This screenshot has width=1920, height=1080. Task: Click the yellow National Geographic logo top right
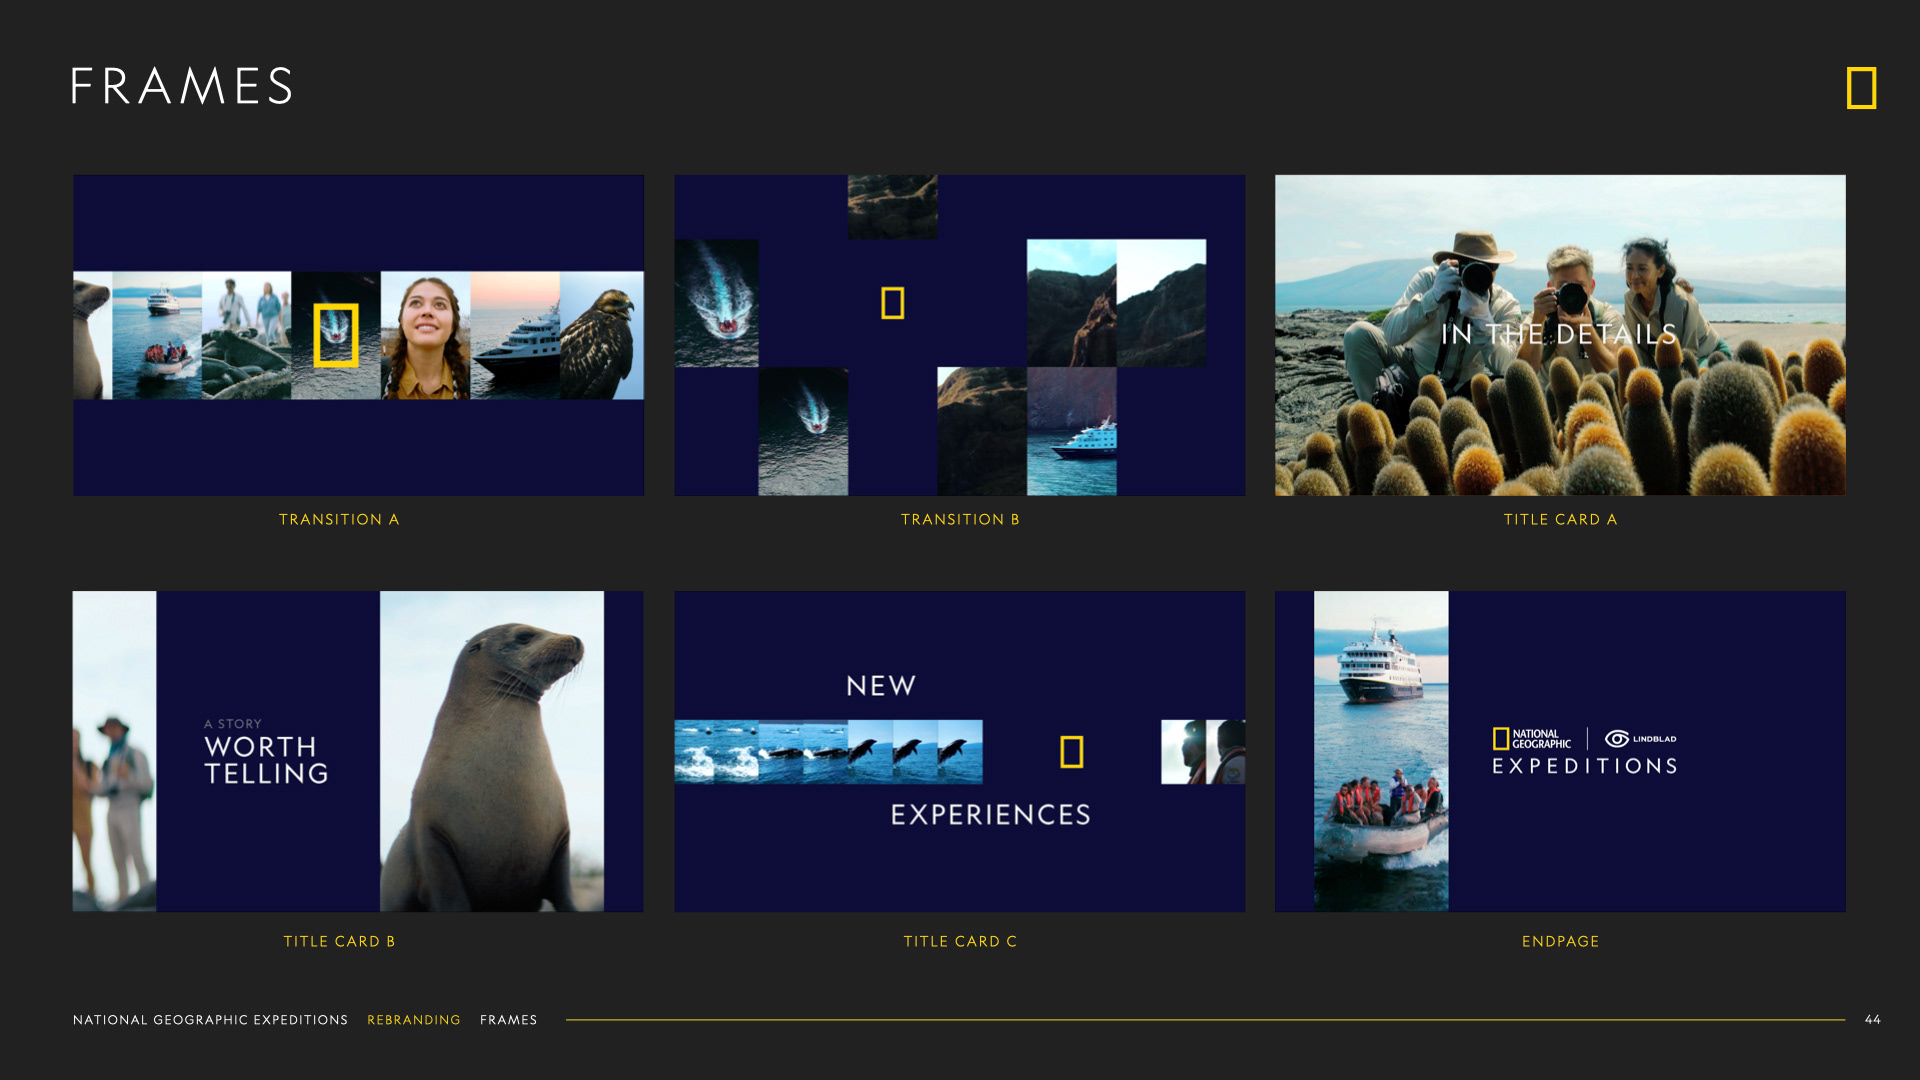click(x=1861, y=88)
